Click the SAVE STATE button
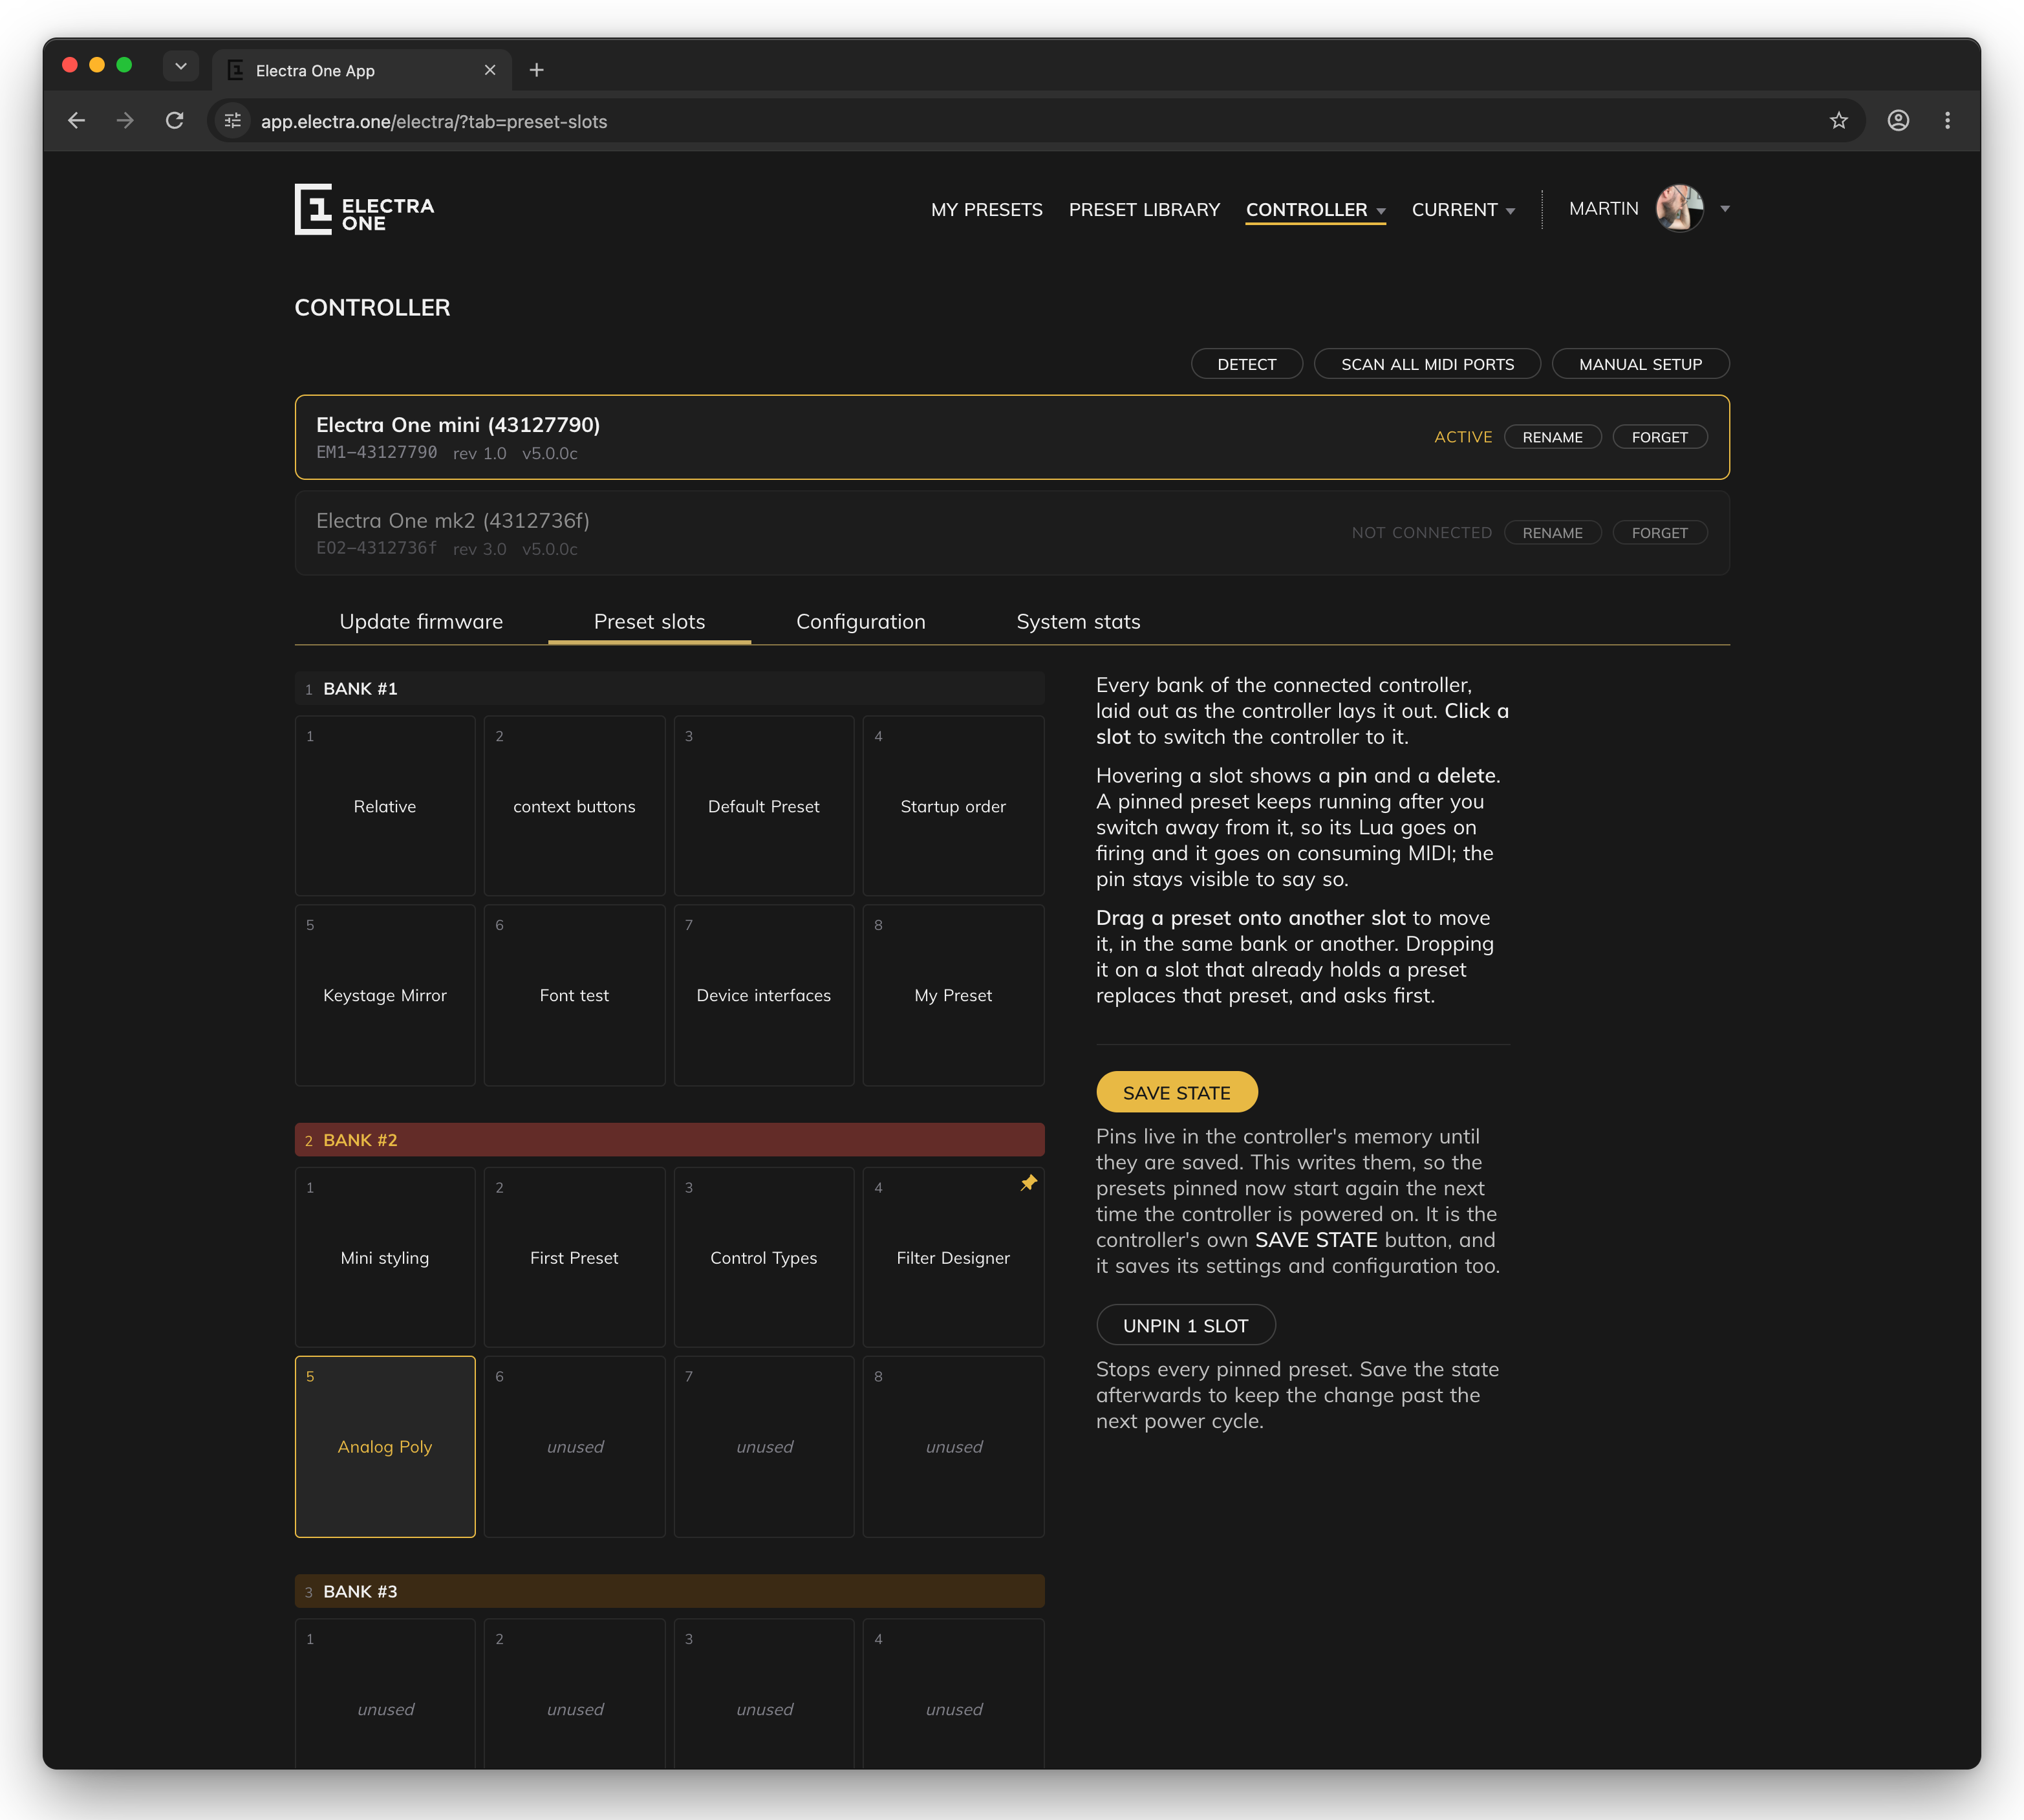Screen dimensions: 2024x1820 [x=1176, y=1093]
